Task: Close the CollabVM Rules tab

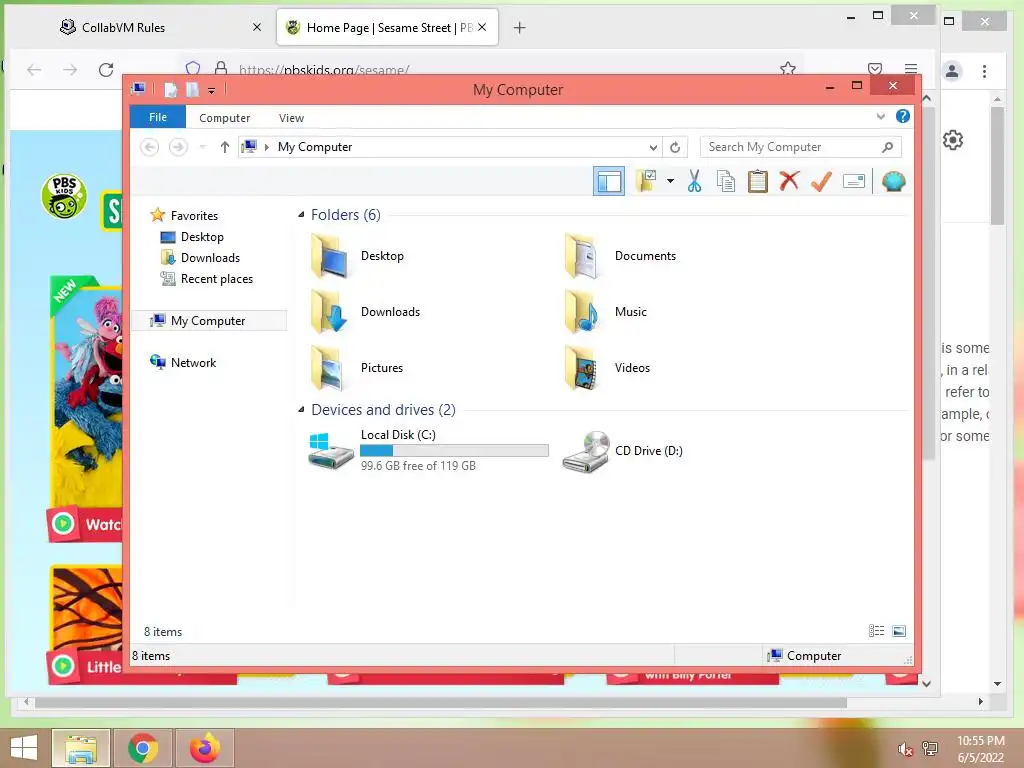Action: click(x=257, y=27)
